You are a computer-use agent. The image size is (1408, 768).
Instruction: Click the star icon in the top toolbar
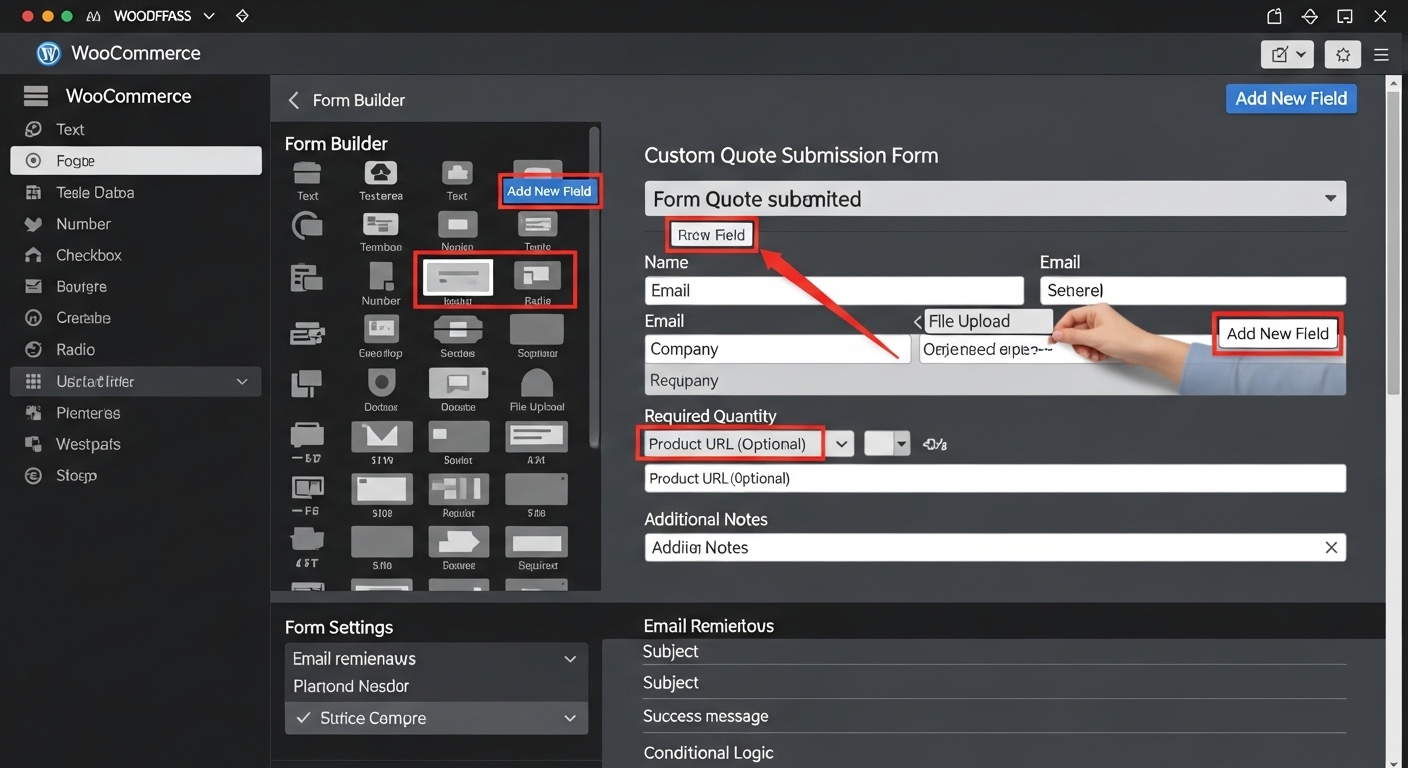click(1343, 55)
